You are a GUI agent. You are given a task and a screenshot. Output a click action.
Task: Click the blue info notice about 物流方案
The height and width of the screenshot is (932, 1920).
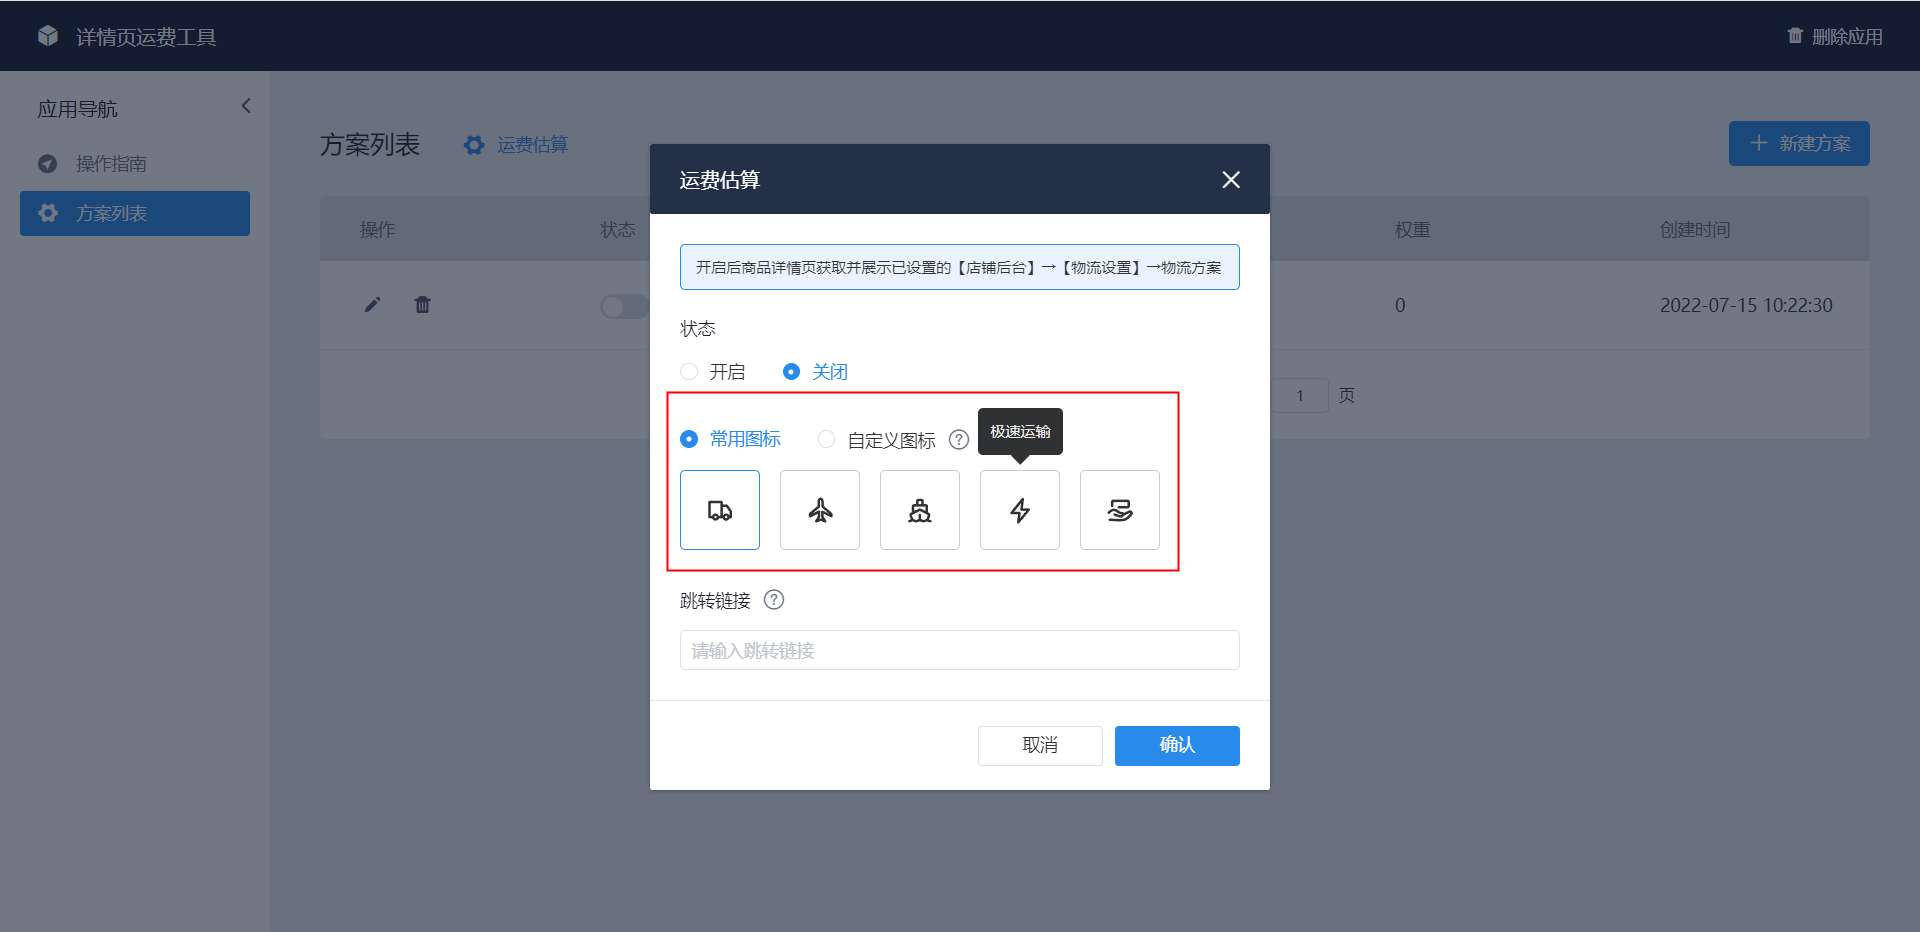coord(960,267)
